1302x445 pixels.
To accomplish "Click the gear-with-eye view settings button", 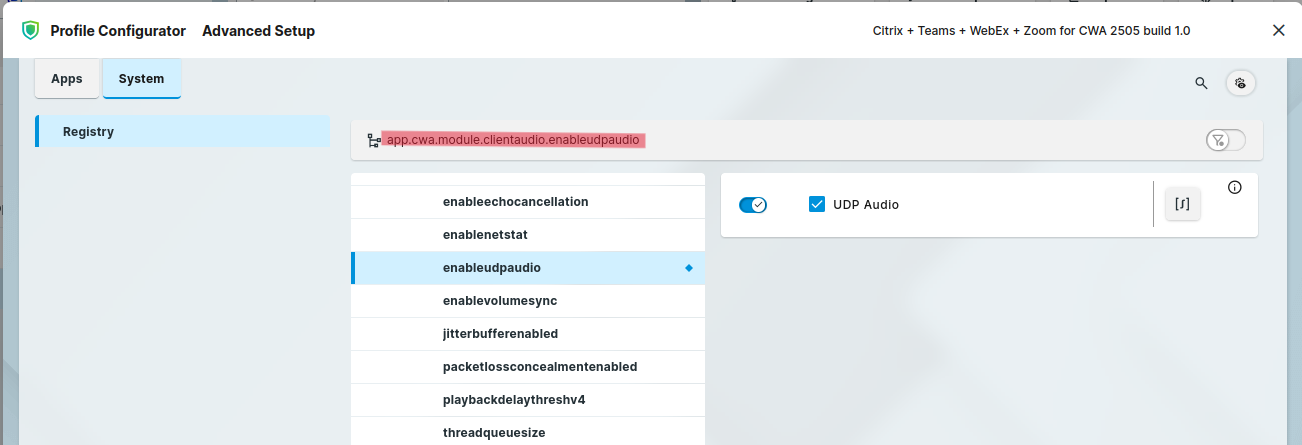I will pyautogui.click(x=1241, y=83).
